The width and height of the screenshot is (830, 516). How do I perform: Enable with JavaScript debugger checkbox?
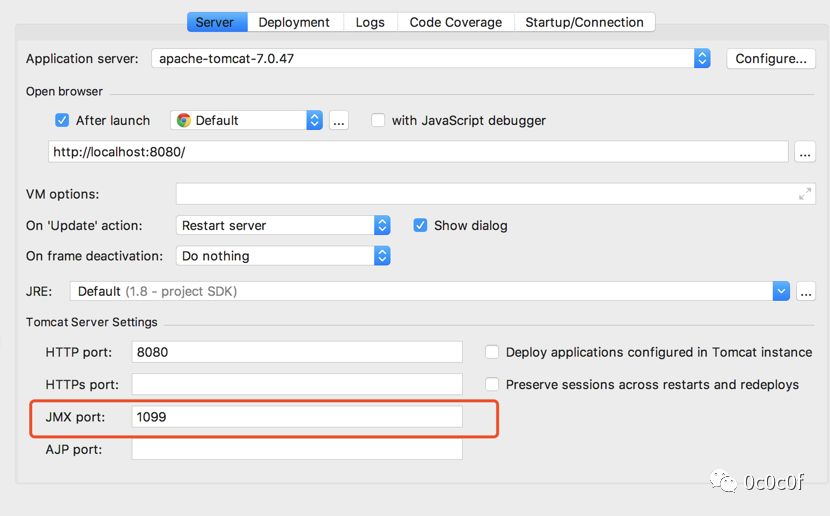[x=378, y=120]
